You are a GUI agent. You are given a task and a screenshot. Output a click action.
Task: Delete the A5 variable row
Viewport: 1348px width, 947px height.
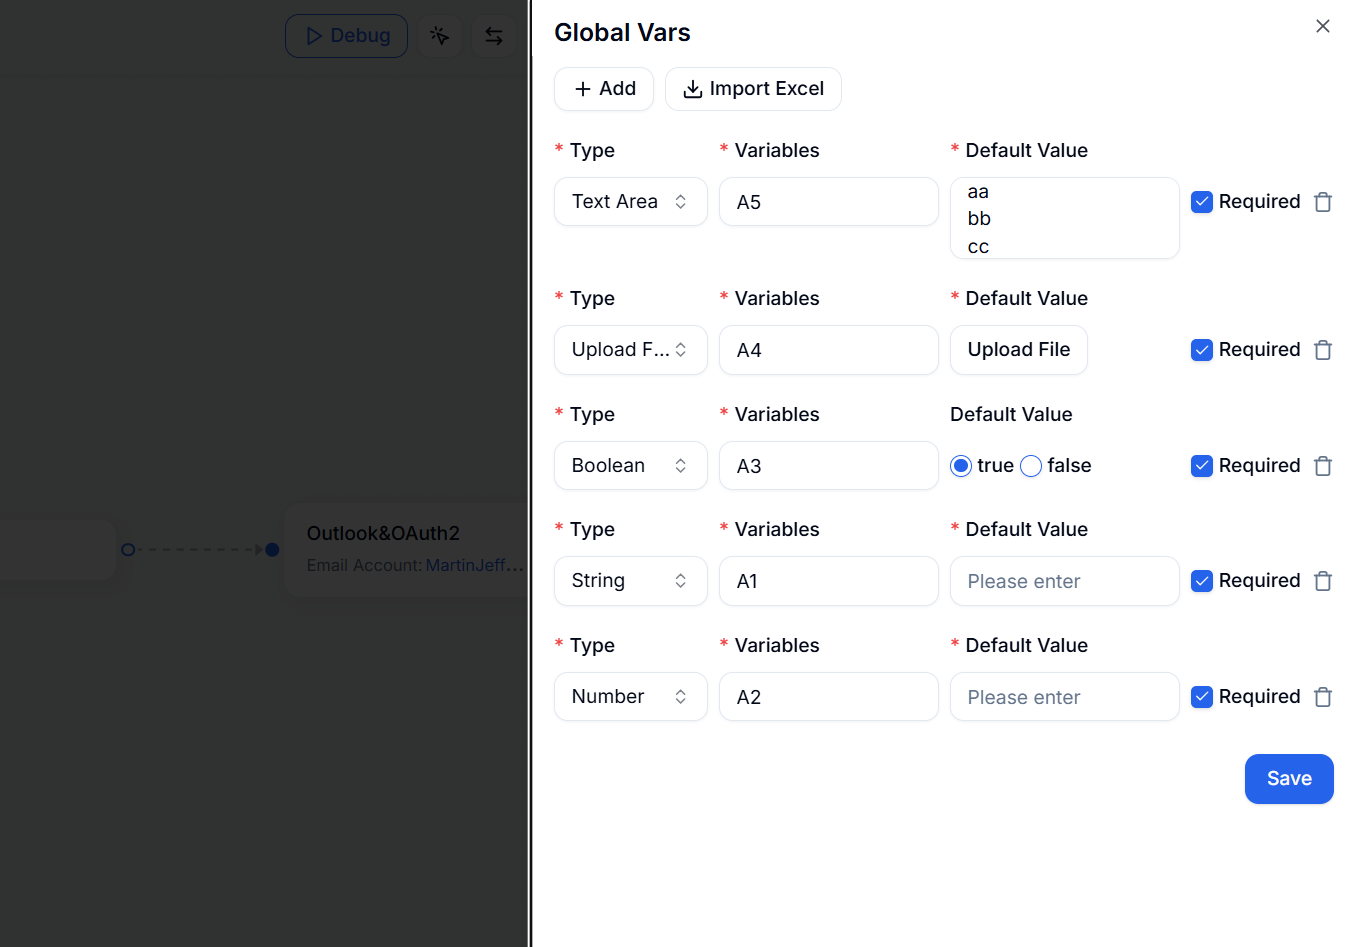(1322, 202)
